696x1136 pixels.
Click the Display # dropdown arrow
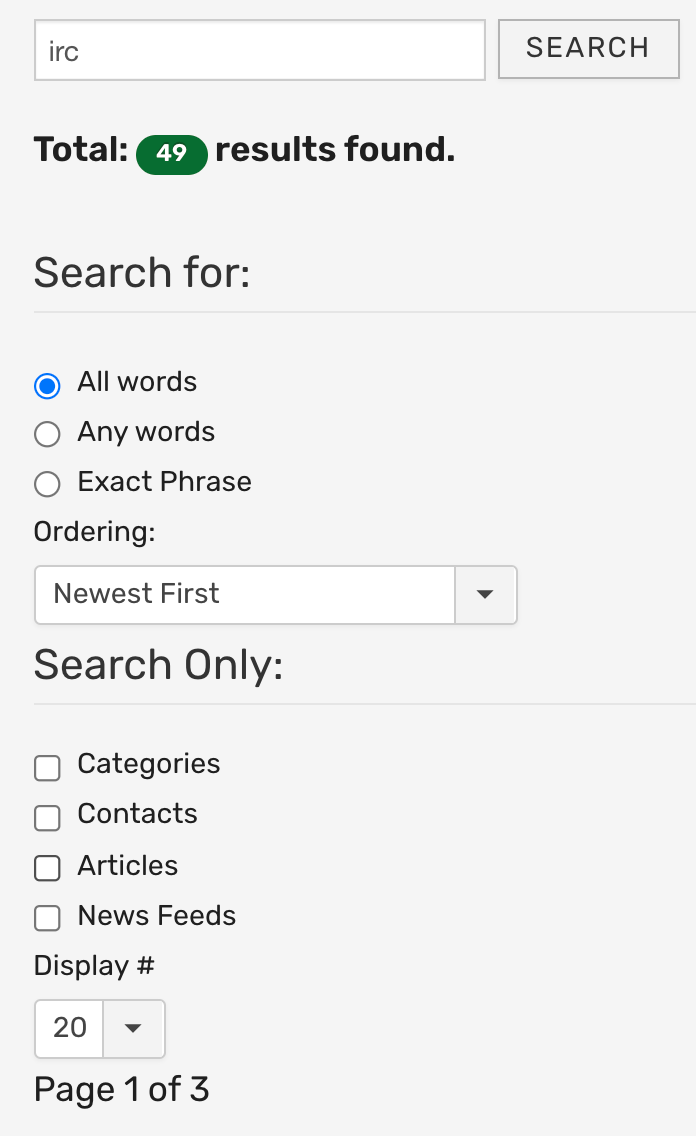(133, 1028)
